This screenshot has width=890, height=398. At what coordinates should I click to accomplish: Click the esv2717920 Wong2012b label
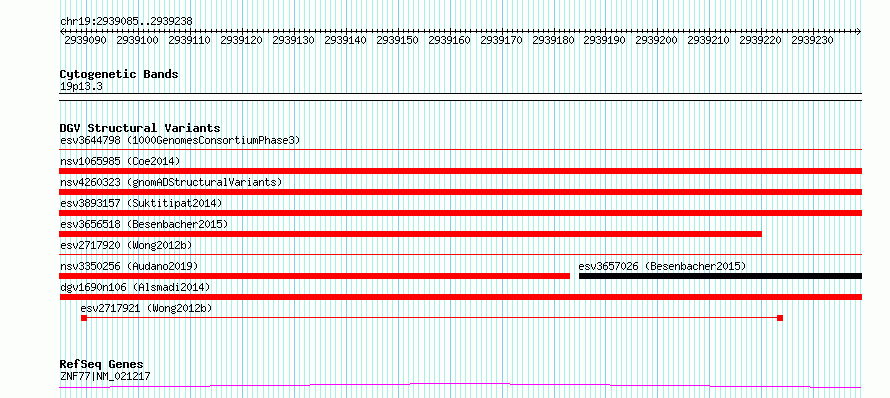(126, 245)
